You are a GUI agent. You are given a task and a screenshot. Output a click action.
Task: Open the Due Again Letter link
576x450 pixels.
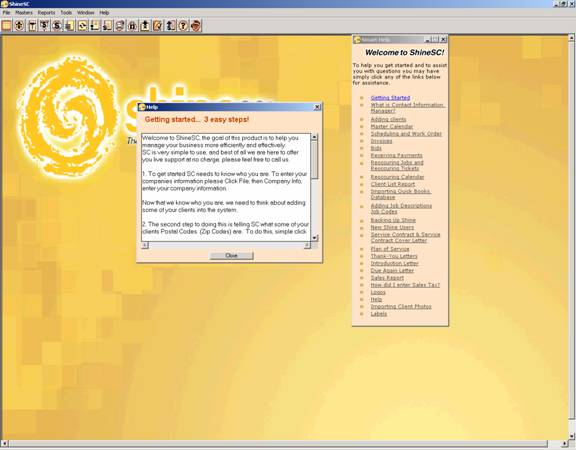[392, 270]
